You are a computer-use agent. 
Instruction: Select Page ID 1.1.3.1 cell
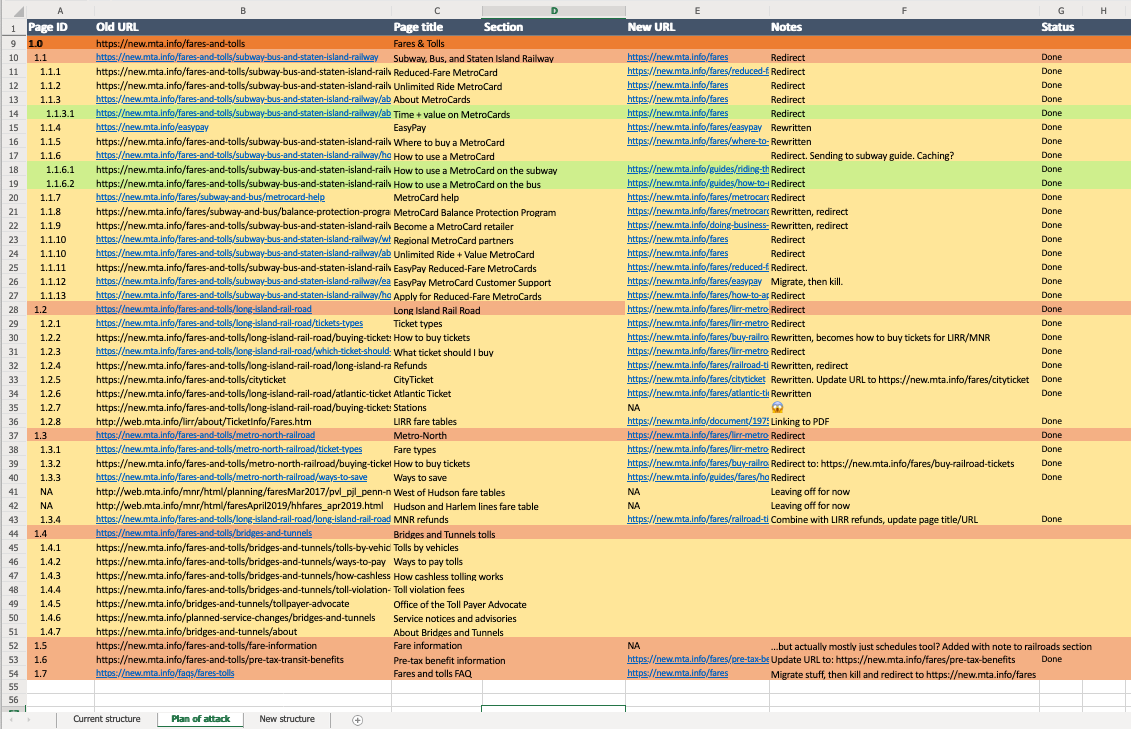click(60, 114)
